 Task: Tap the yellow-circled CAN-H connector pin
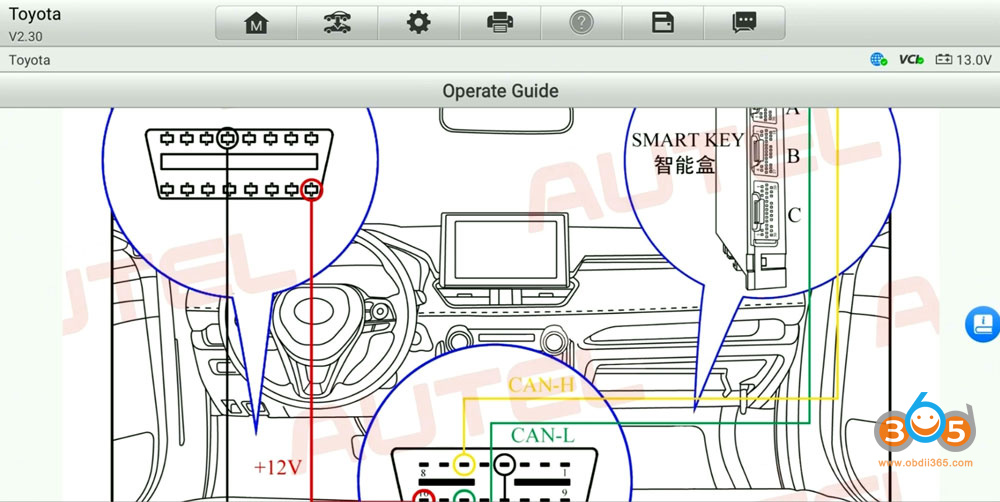(464, 465)
